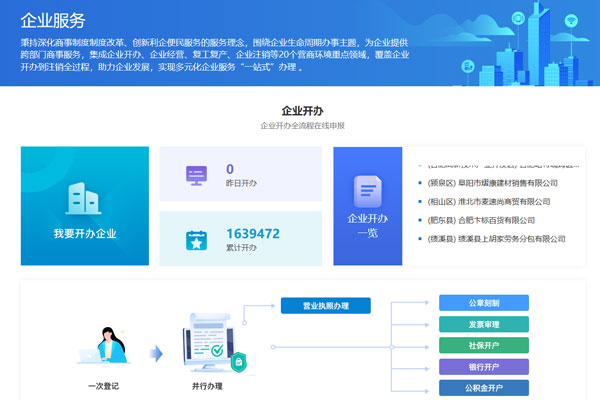The height and width of the screenshot is (400, 600).
Task: Open the 我要开办企业 card
Action: pos(85,206)
